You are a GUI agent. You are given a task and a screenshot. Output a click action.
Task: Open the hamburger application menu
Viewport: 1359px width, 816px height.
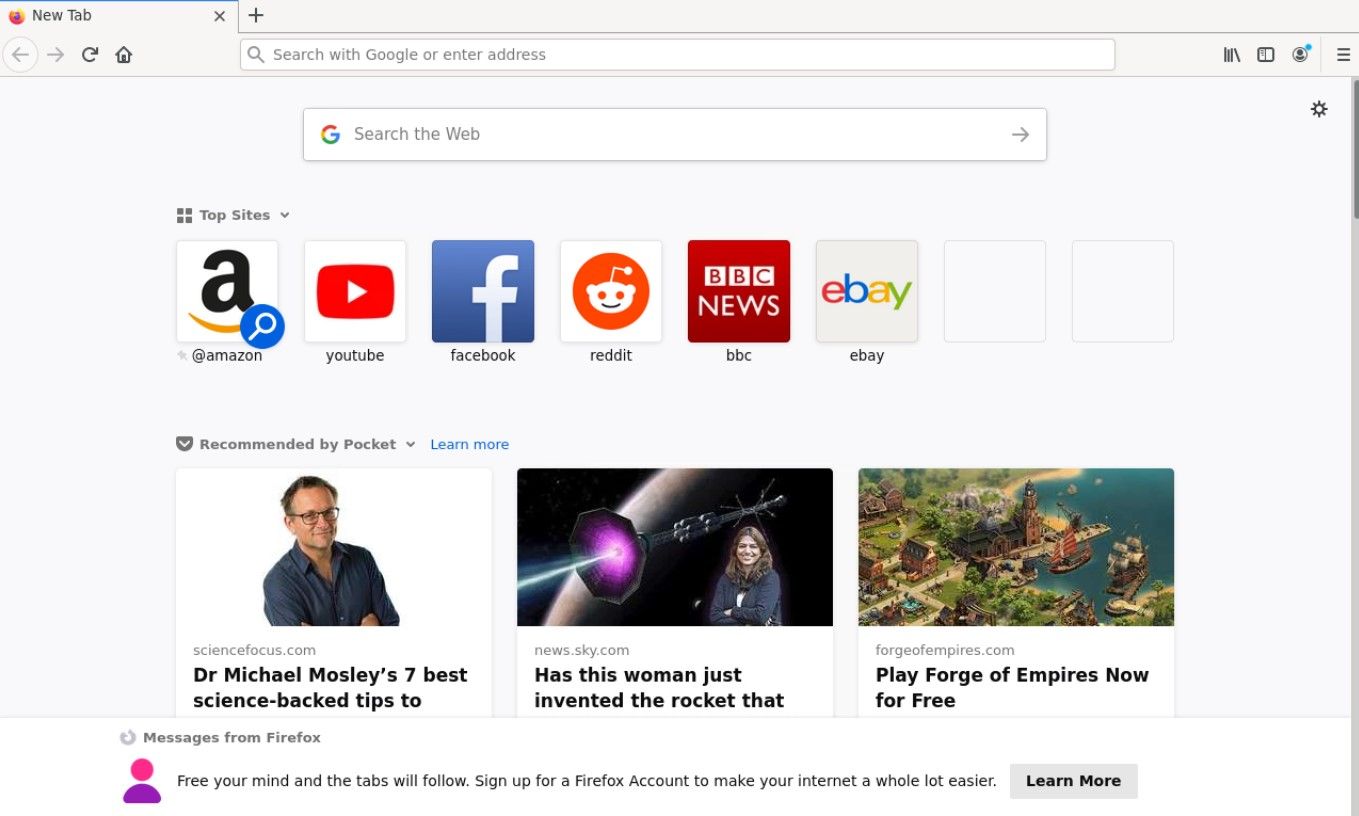1343,55
